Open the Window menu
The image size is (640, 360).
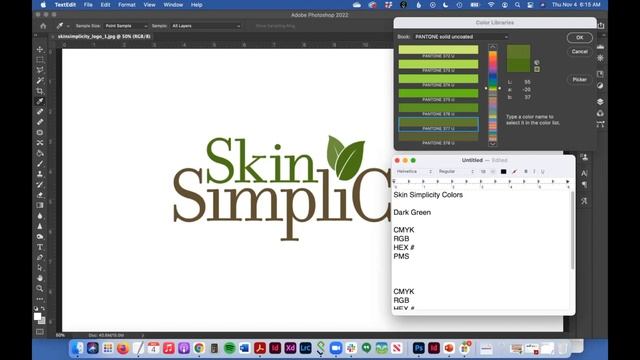[x=173, y=5]
